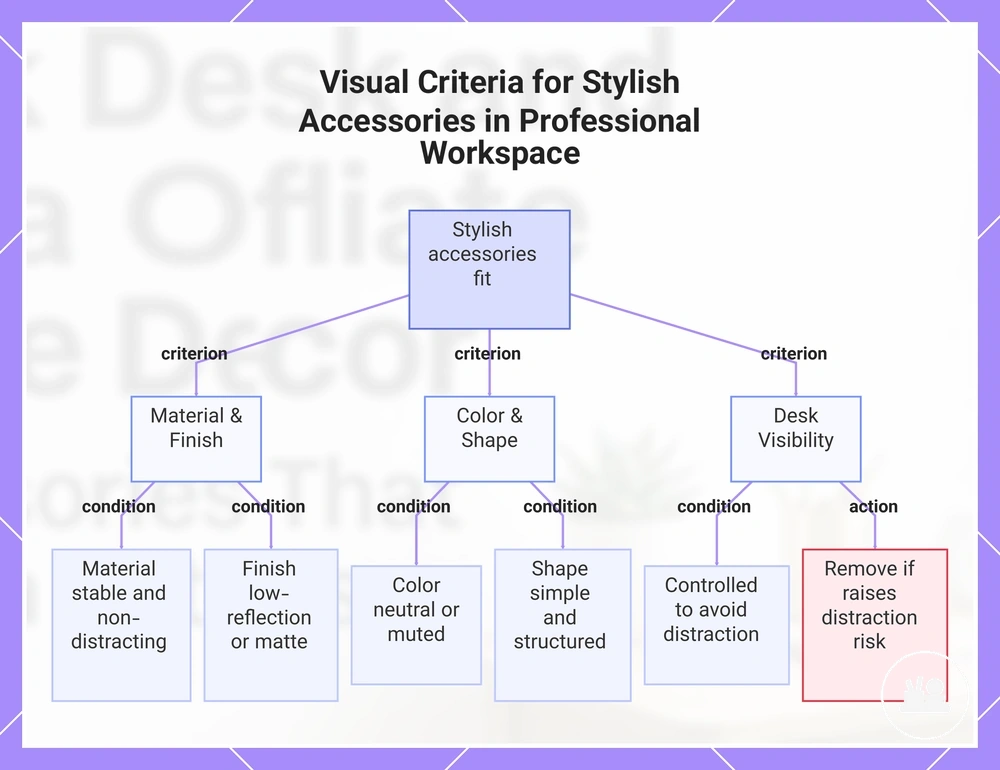Click the diagram title 'Visual Criteria for Stylish Accessories'
Viewport: 1000px width, 770px height.
(499, 117)
